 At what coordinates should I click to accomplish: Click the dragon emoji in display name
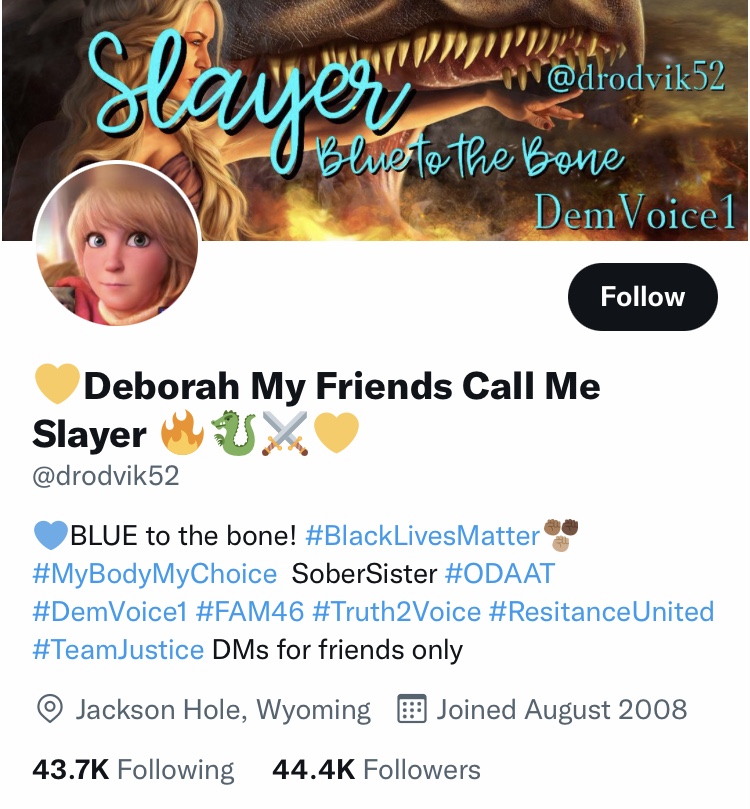(234, 432)
